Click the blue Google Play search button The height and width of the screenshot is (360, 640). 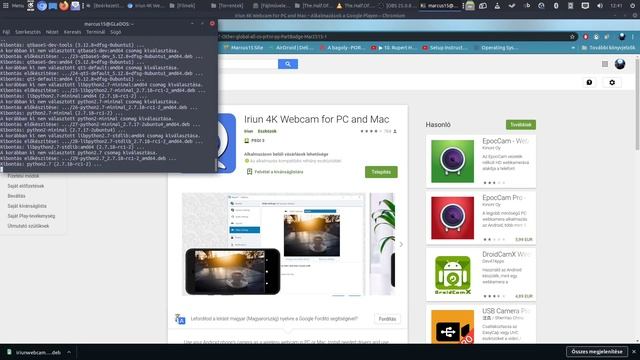pos(288,64)
